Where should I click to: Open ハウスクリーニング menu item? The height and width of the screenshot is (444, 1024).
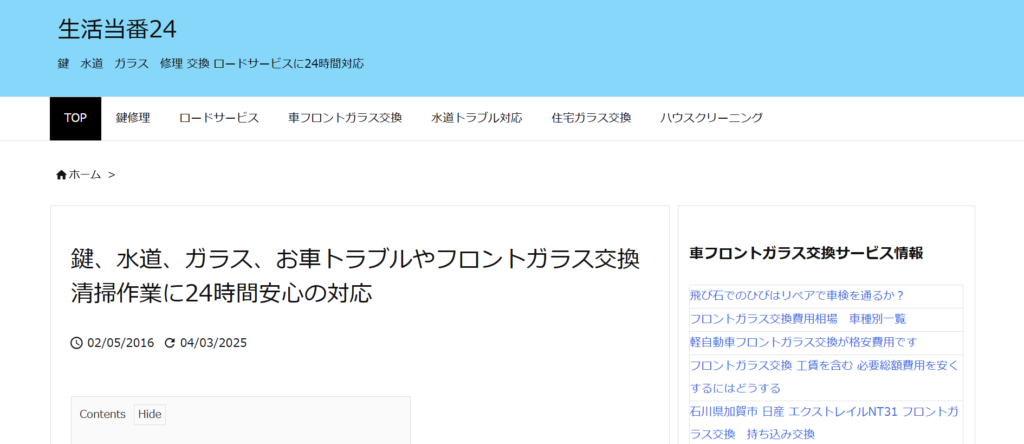point(711,118)
